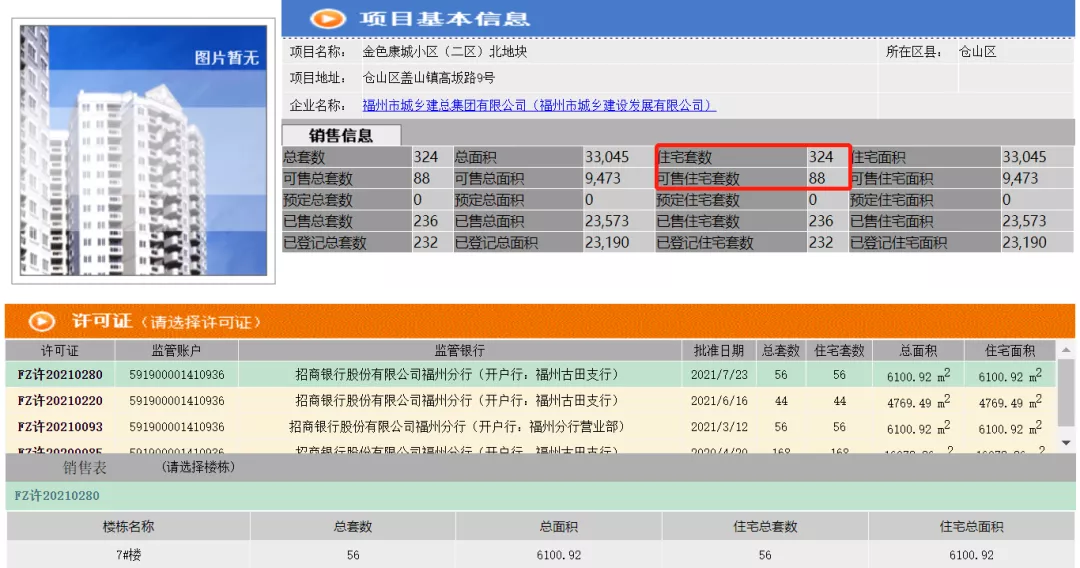
Task: Click the play icon beside 许可证 header
Action: 41,322
